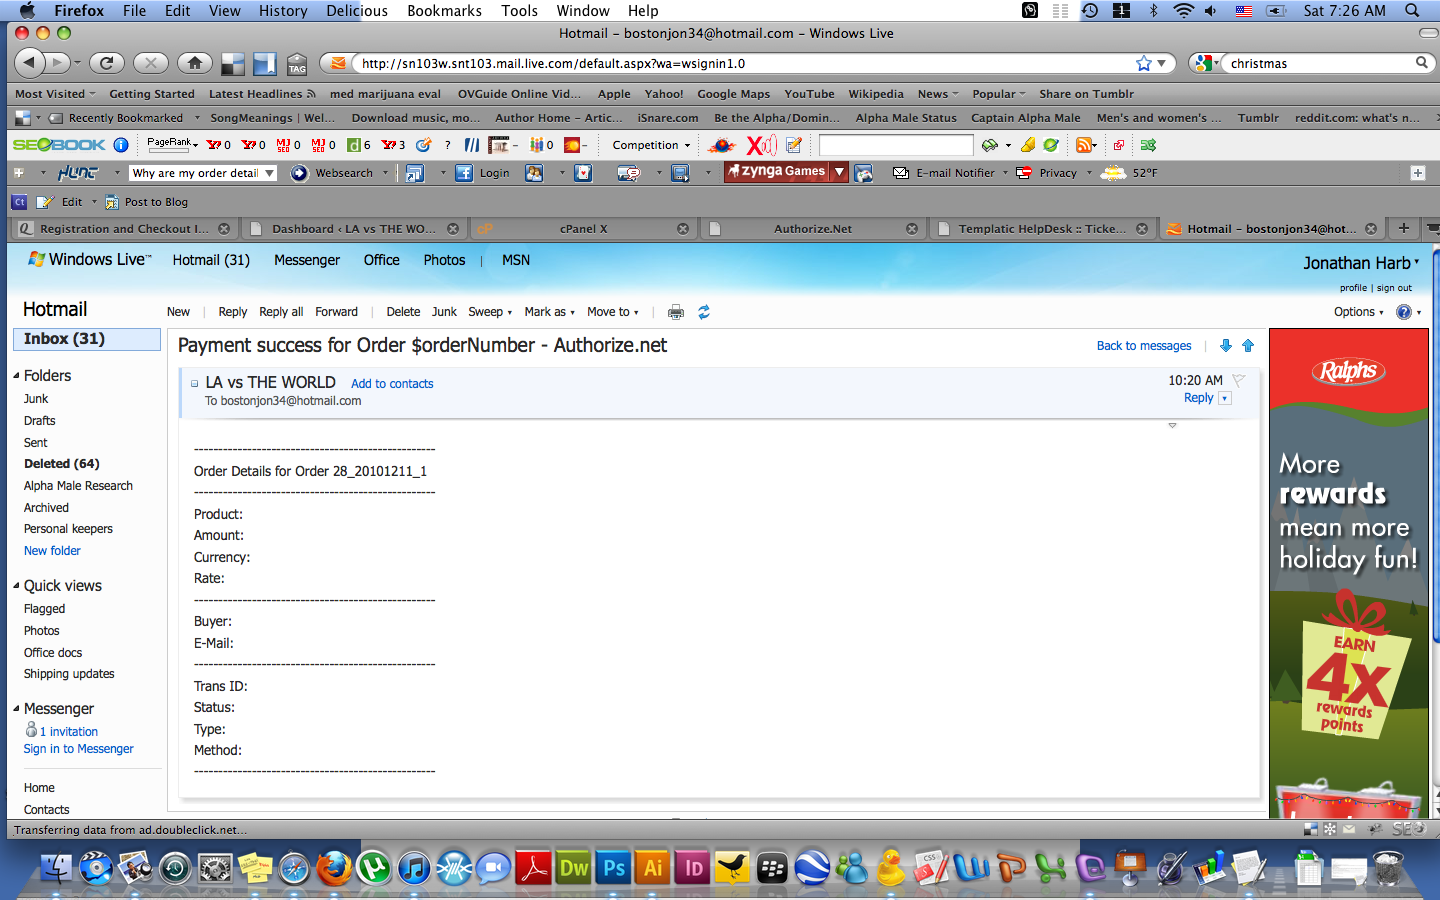Open the Tools menu
The image size is (1440, 900).
[519, 11]
